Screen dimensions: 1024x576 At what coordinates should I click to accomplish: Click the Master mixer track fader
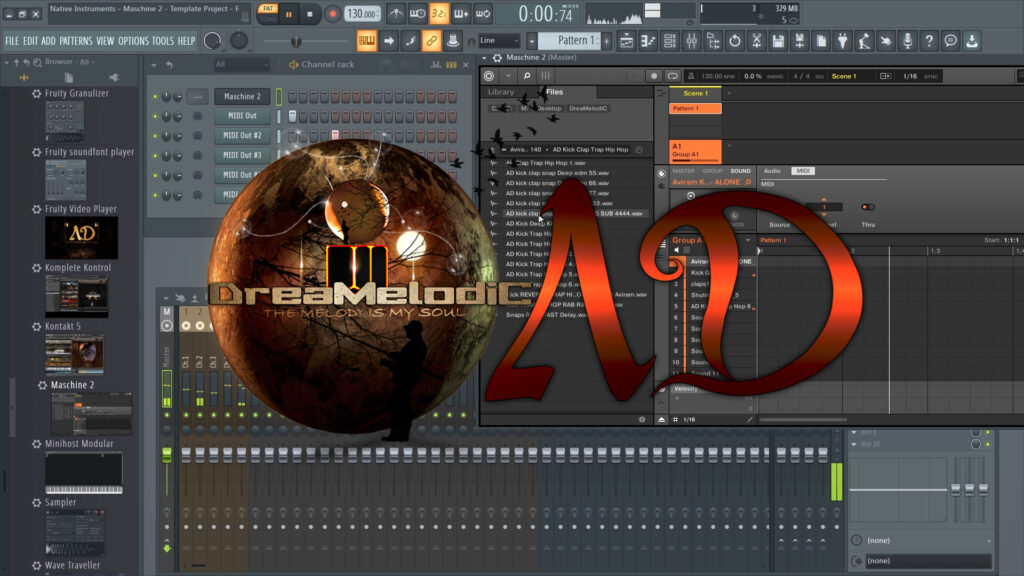167,455
